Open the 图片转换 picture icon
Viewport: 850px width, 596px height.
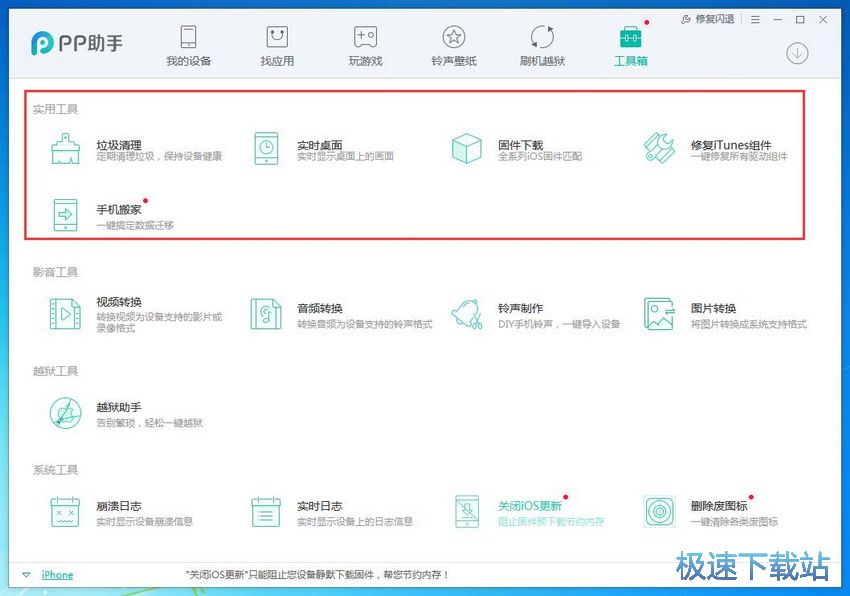tap(659, 313)
